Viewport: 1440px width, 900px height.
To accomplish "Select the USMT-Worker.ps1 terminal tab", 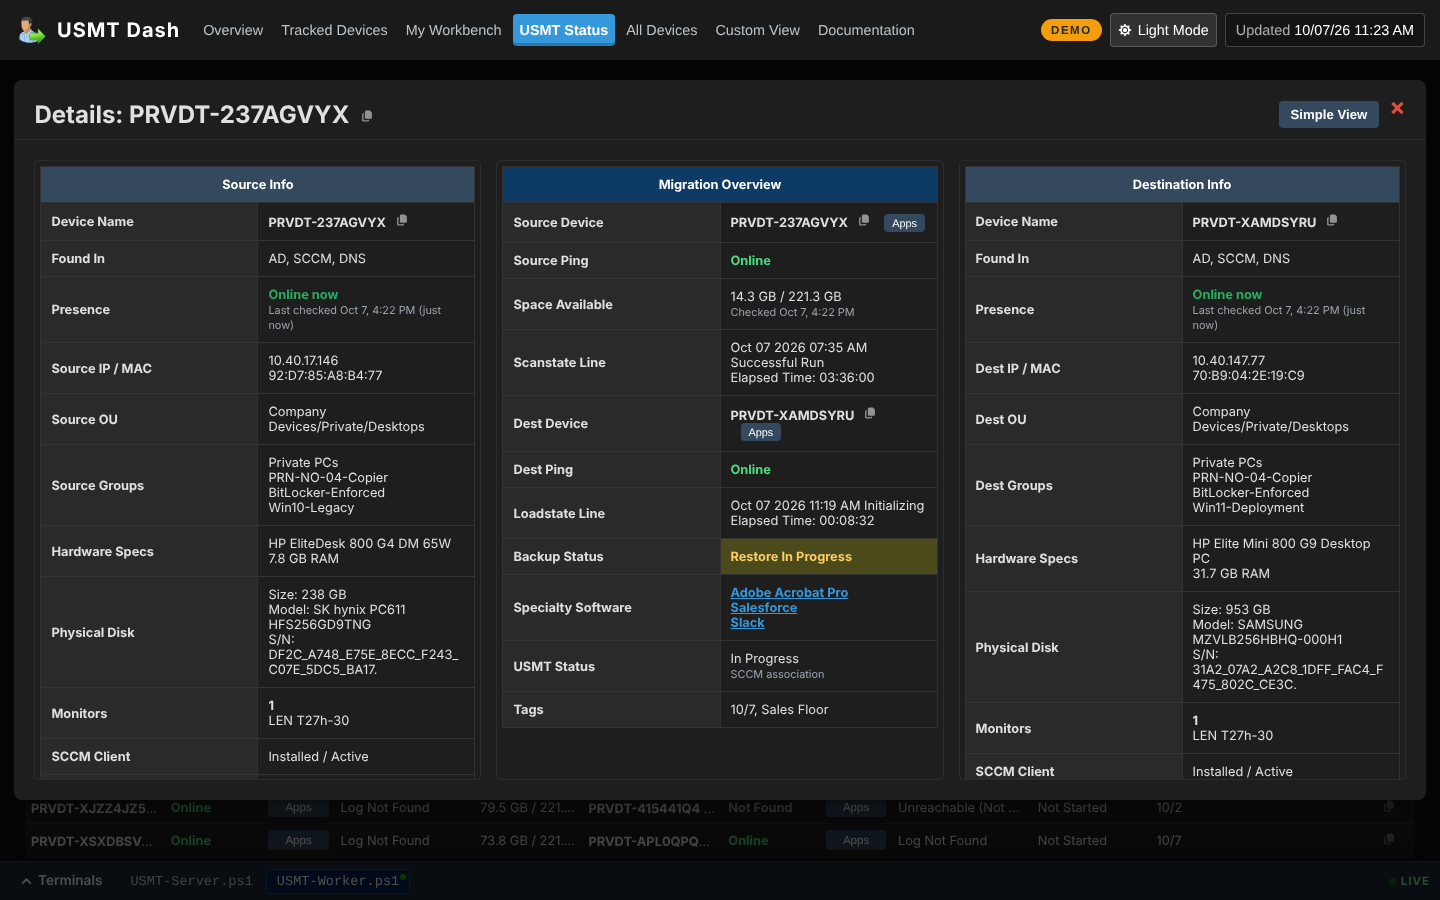I will (x=338, y=881).
